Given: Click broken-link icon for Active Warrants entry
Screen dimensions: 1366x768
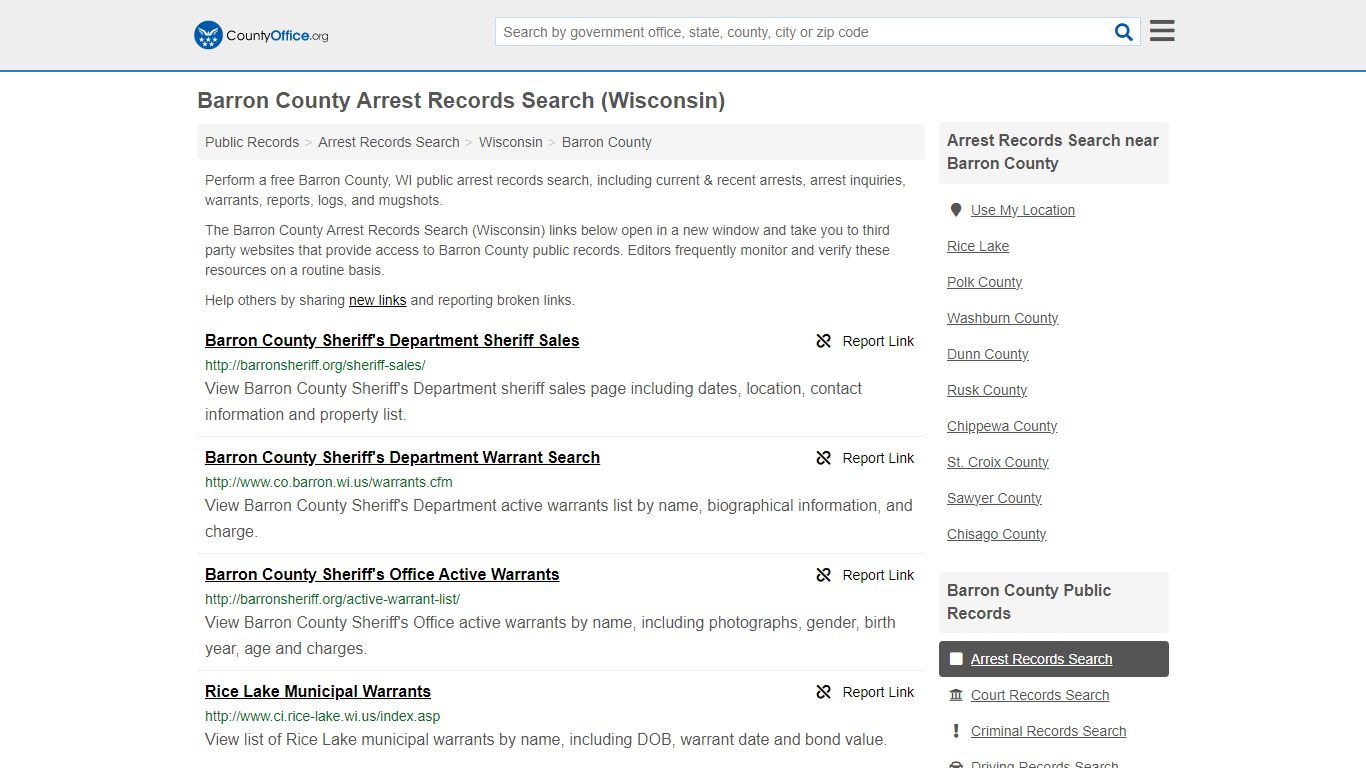Looking at the screenshot, I should (x=824, y=575).
